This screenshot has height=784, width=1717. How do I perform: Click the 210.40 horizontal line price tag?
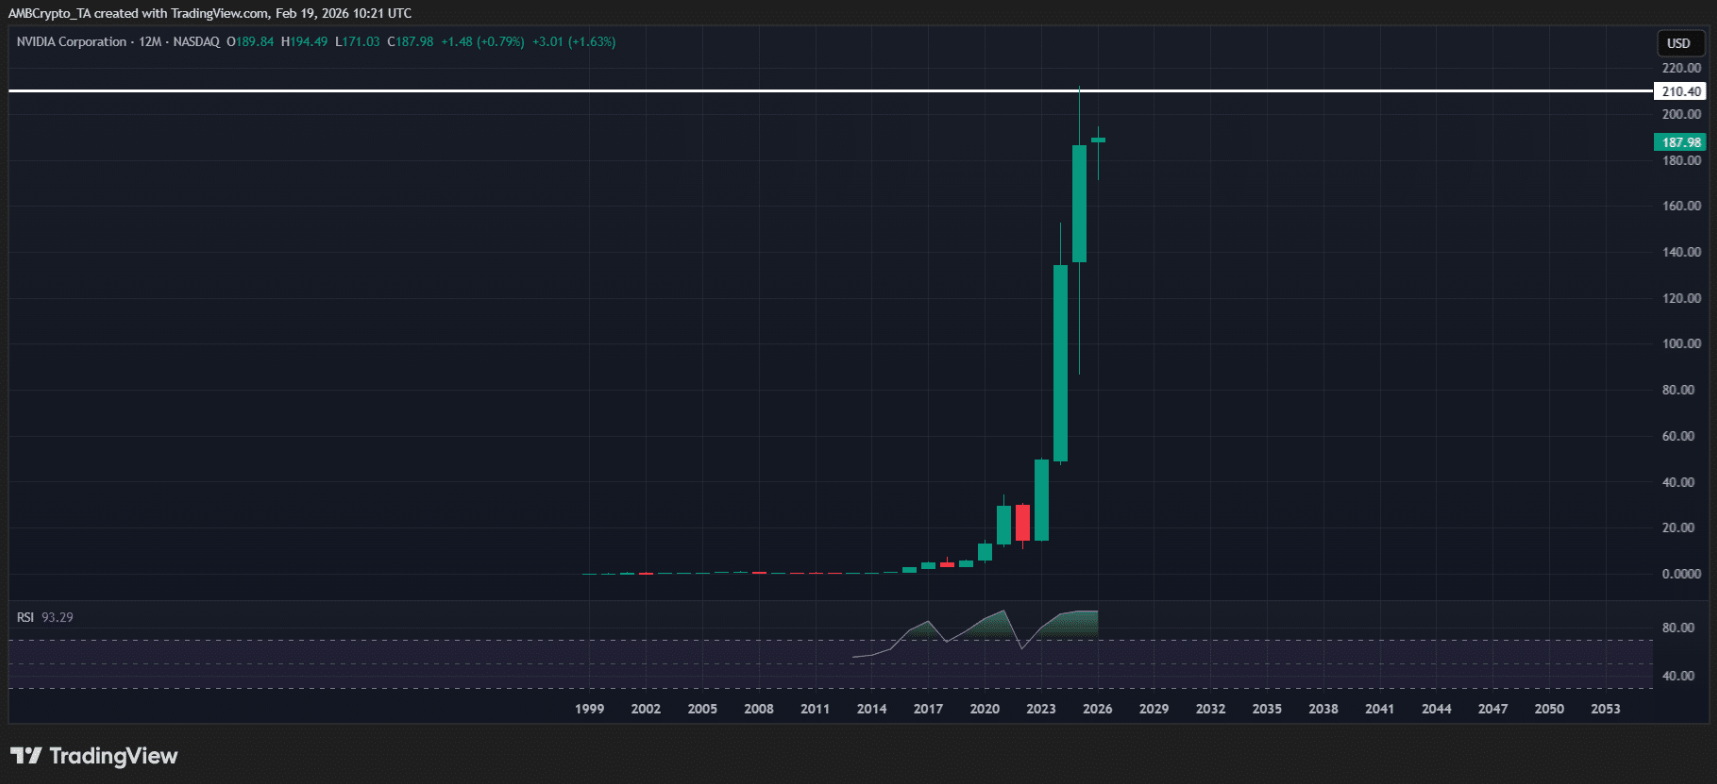click(x=1680, y=91)
